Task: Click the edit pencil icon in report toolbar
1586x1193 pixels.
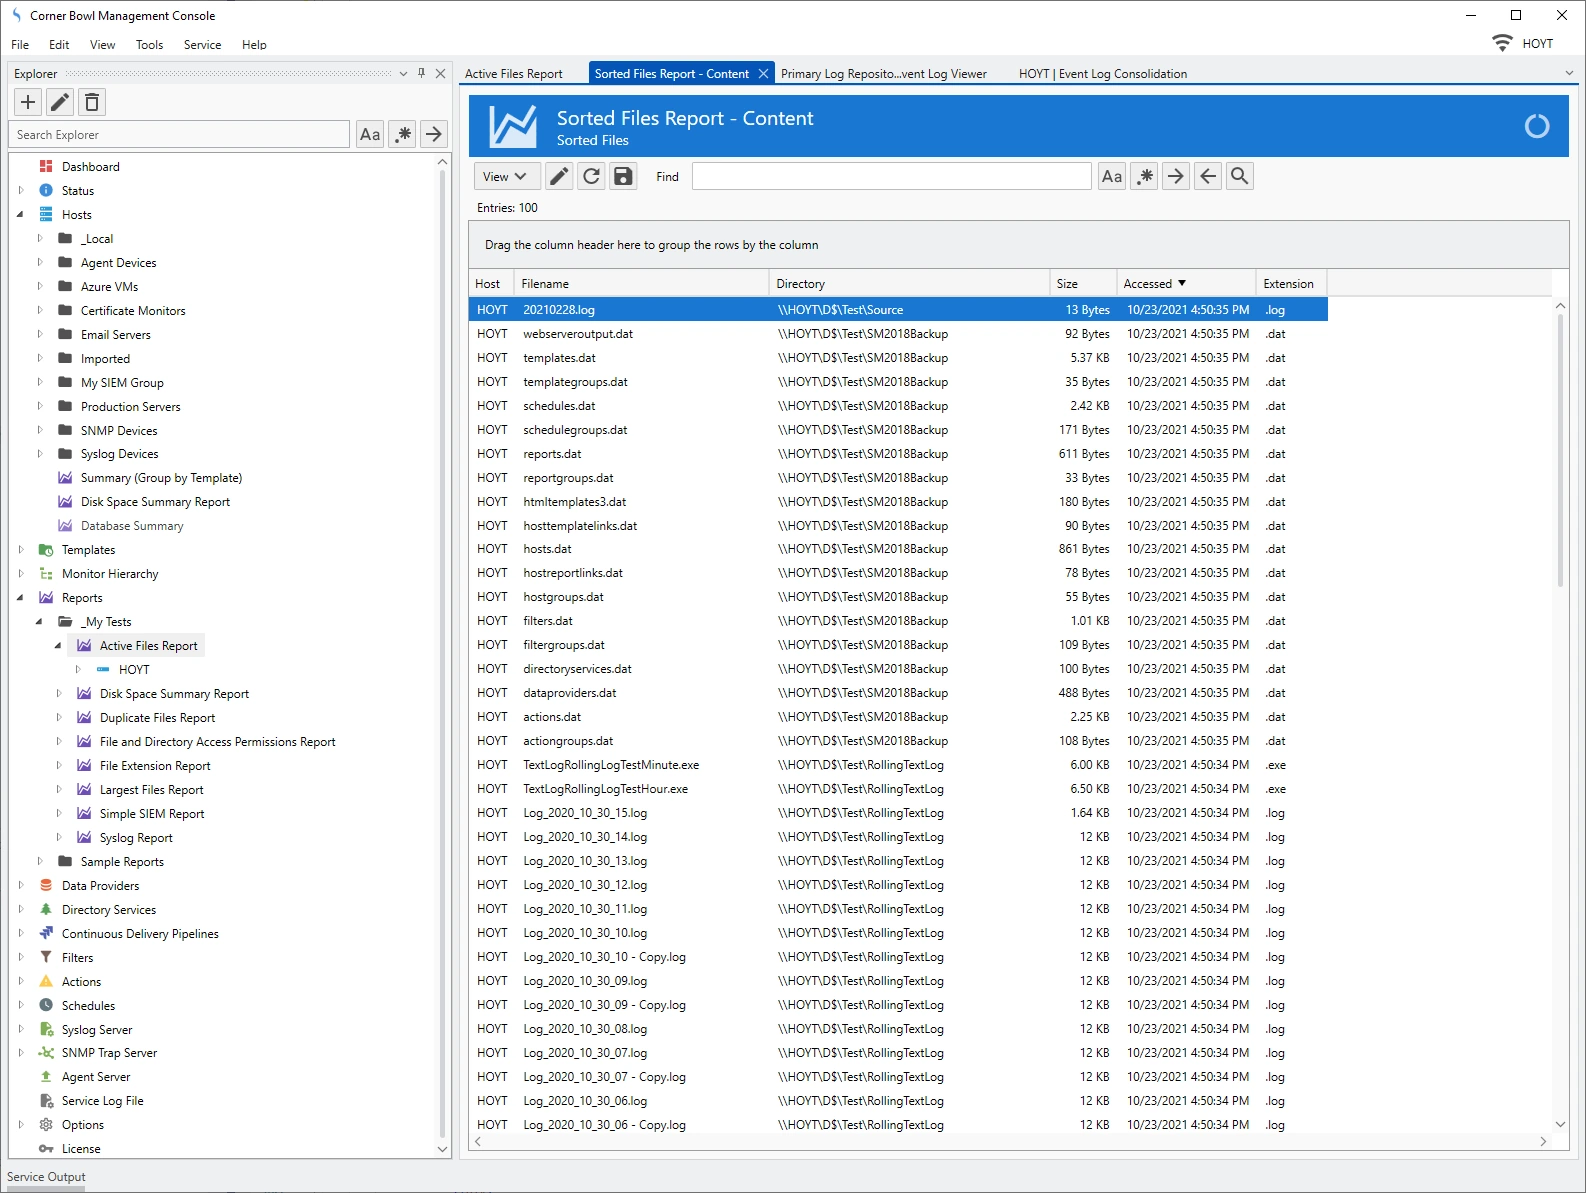Action: (559, 176)
